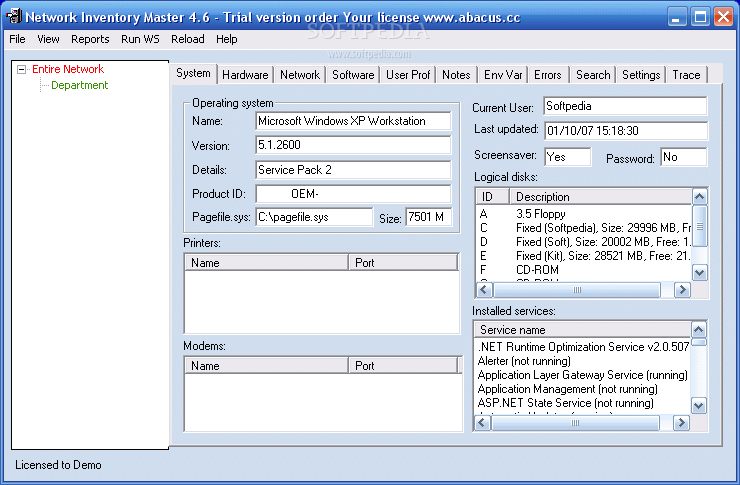The image size is (740, 485).
Task: Switch to the Hardware tab
Action: (x=245, y=75)
